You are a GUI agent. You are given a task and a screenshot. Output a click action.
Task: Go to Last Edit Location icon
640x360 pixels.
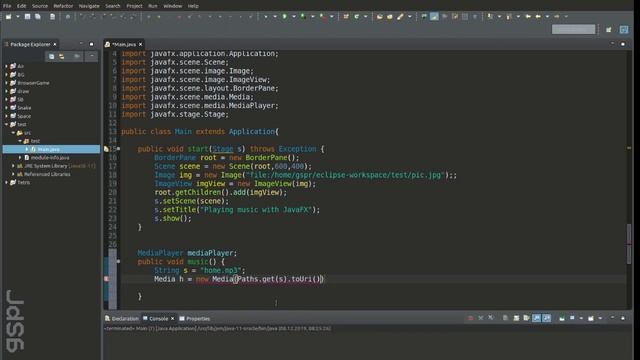pyautogui.click(x=528, y=16)
